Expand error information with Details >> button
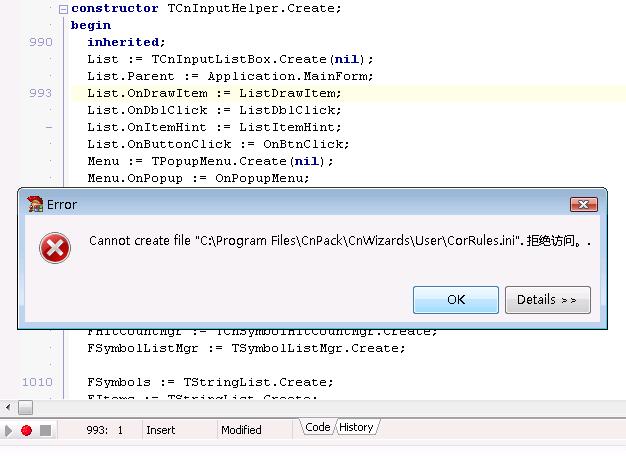Screen dimensions: 626x456 [x=547, y=299]
